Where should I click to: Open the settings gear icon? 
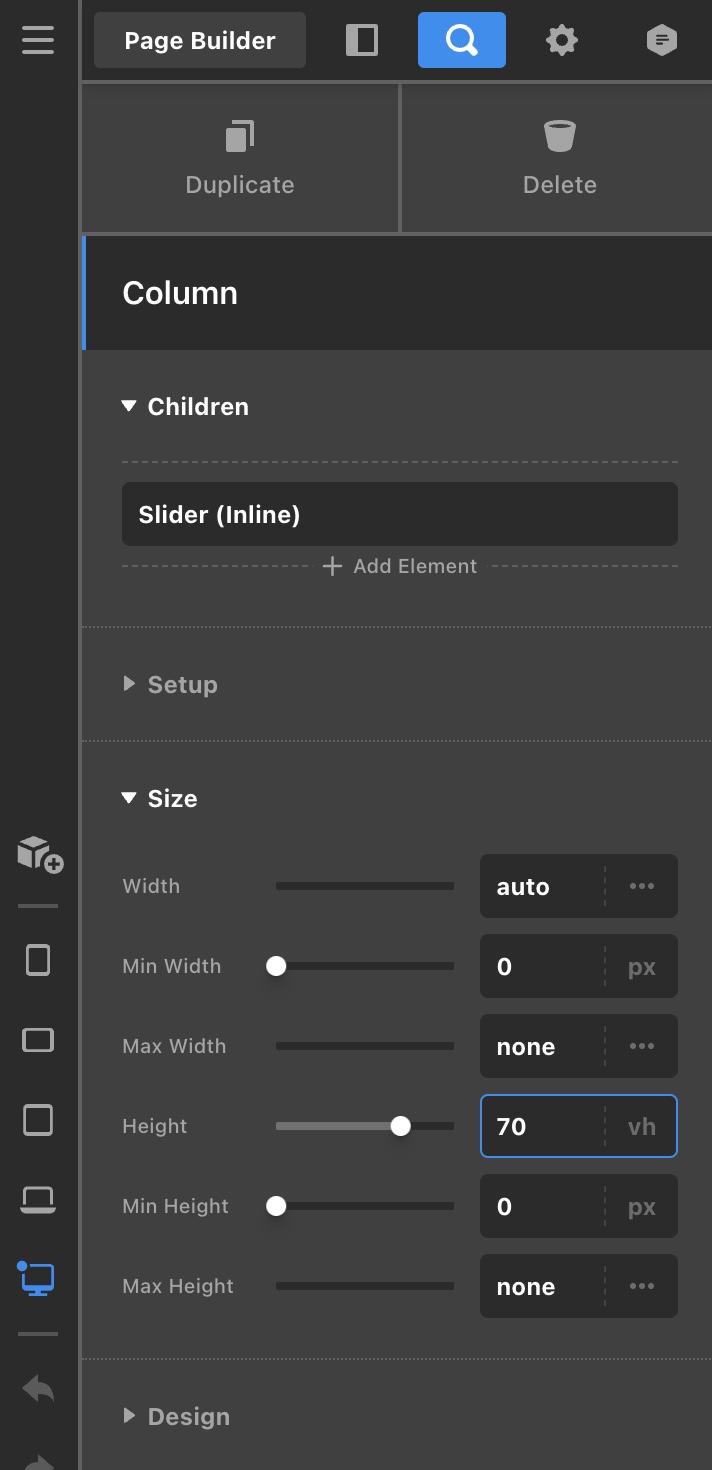click(561, 40)
